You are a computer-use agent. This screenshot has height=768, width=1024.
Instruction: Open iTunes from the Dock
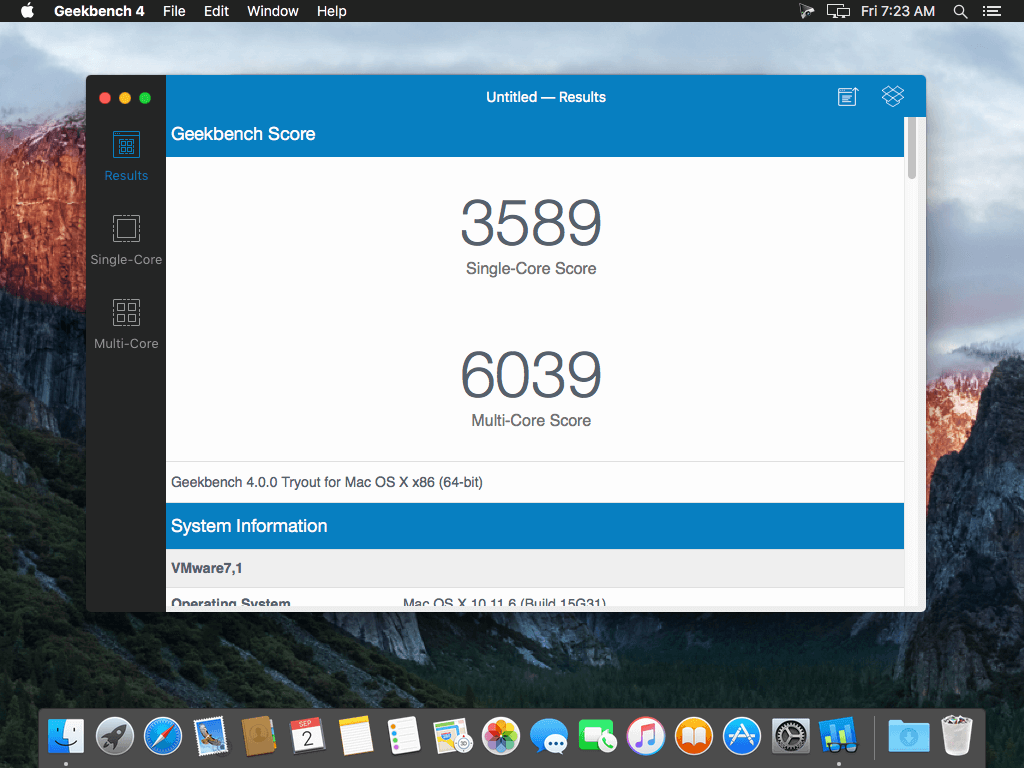tap(645, 736)
